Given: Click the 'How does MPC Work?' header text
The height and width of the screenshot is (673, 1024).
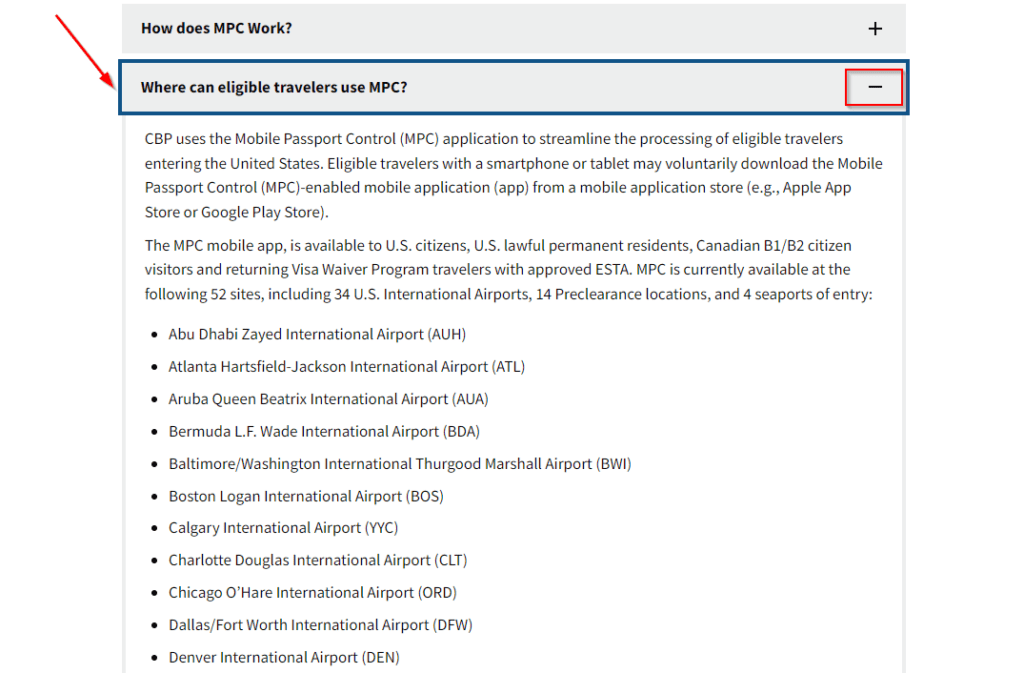Looking at the screenshot, I should point(217,28).
